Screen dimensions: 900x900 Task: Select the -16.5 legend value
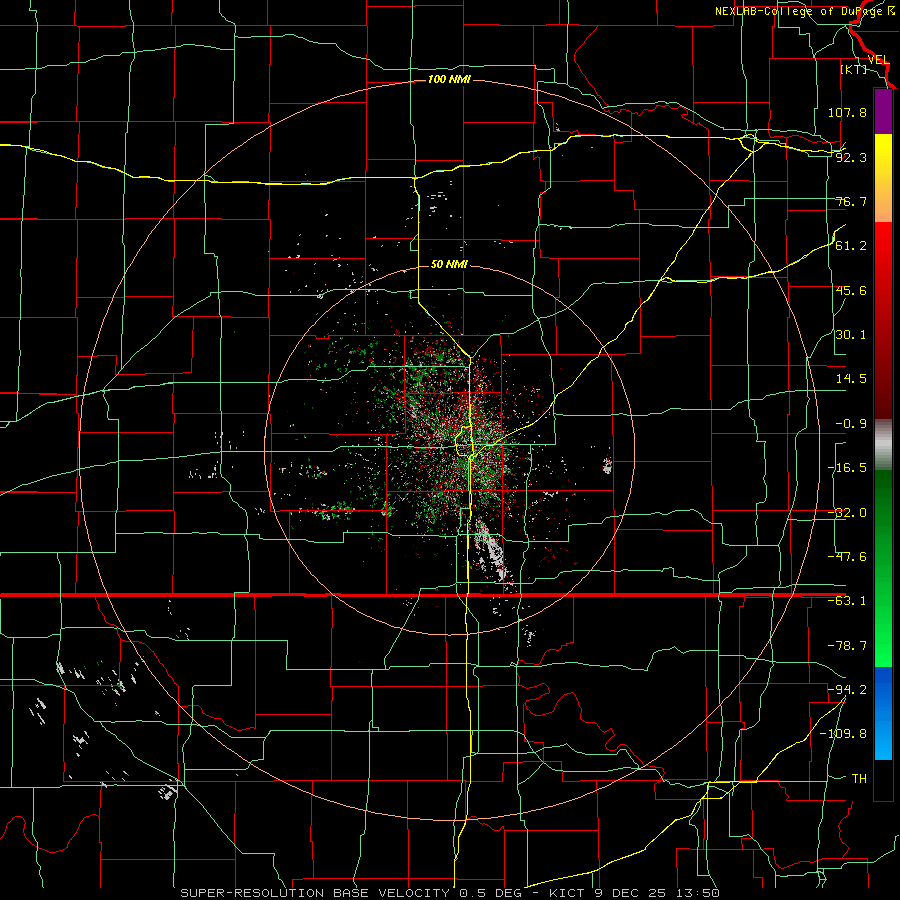(847, 468)
